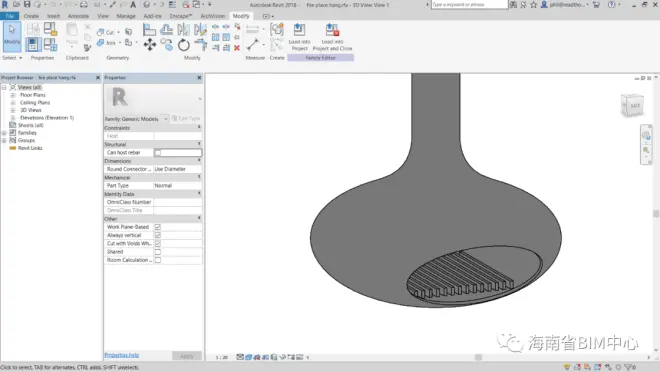Click the search keyword input field
660x372 pixels.
(469, 5)
